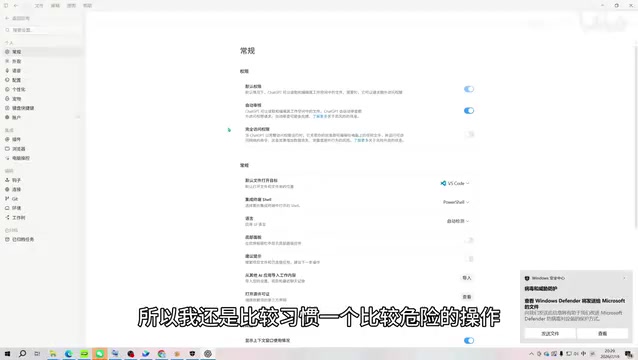Open the 账户 settings section

[x=16, y=117]
